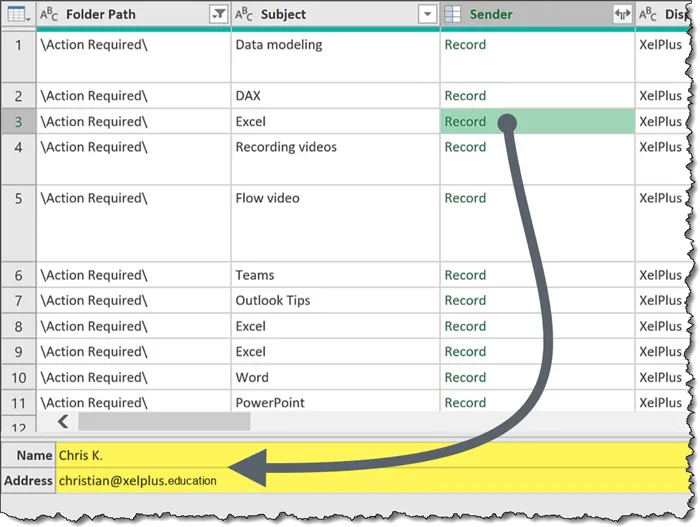Click the Chris K. name value in preview
The image size is (700, 527).
pos(81,455)
